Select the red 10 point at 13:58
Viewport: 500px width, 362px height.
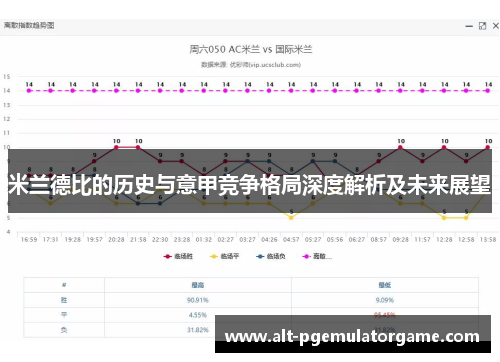(488, 147)
